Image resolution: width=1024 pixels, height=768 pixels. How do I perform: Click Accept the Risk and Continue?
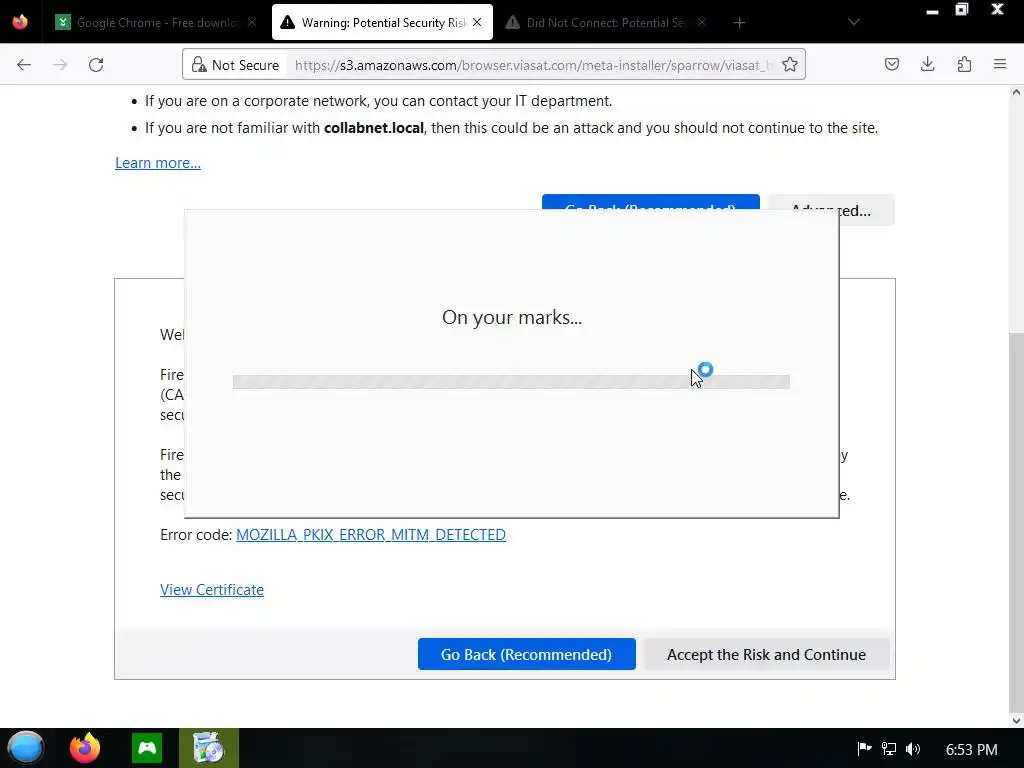(766, 654)
